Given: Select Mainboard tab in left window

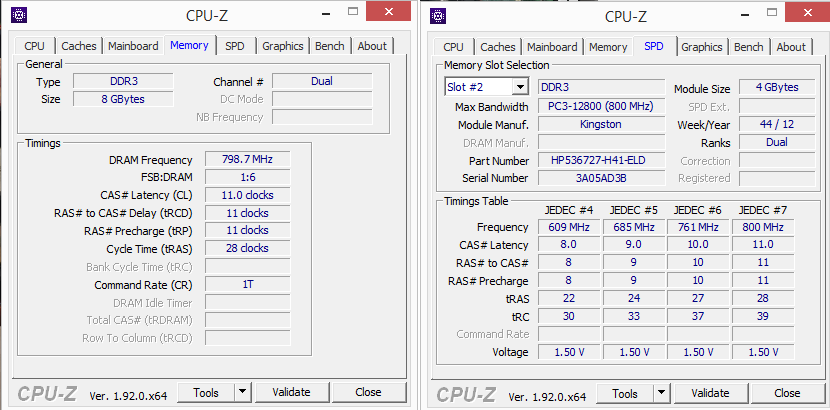Looking at the screenshot, I should tap(133, 46).
